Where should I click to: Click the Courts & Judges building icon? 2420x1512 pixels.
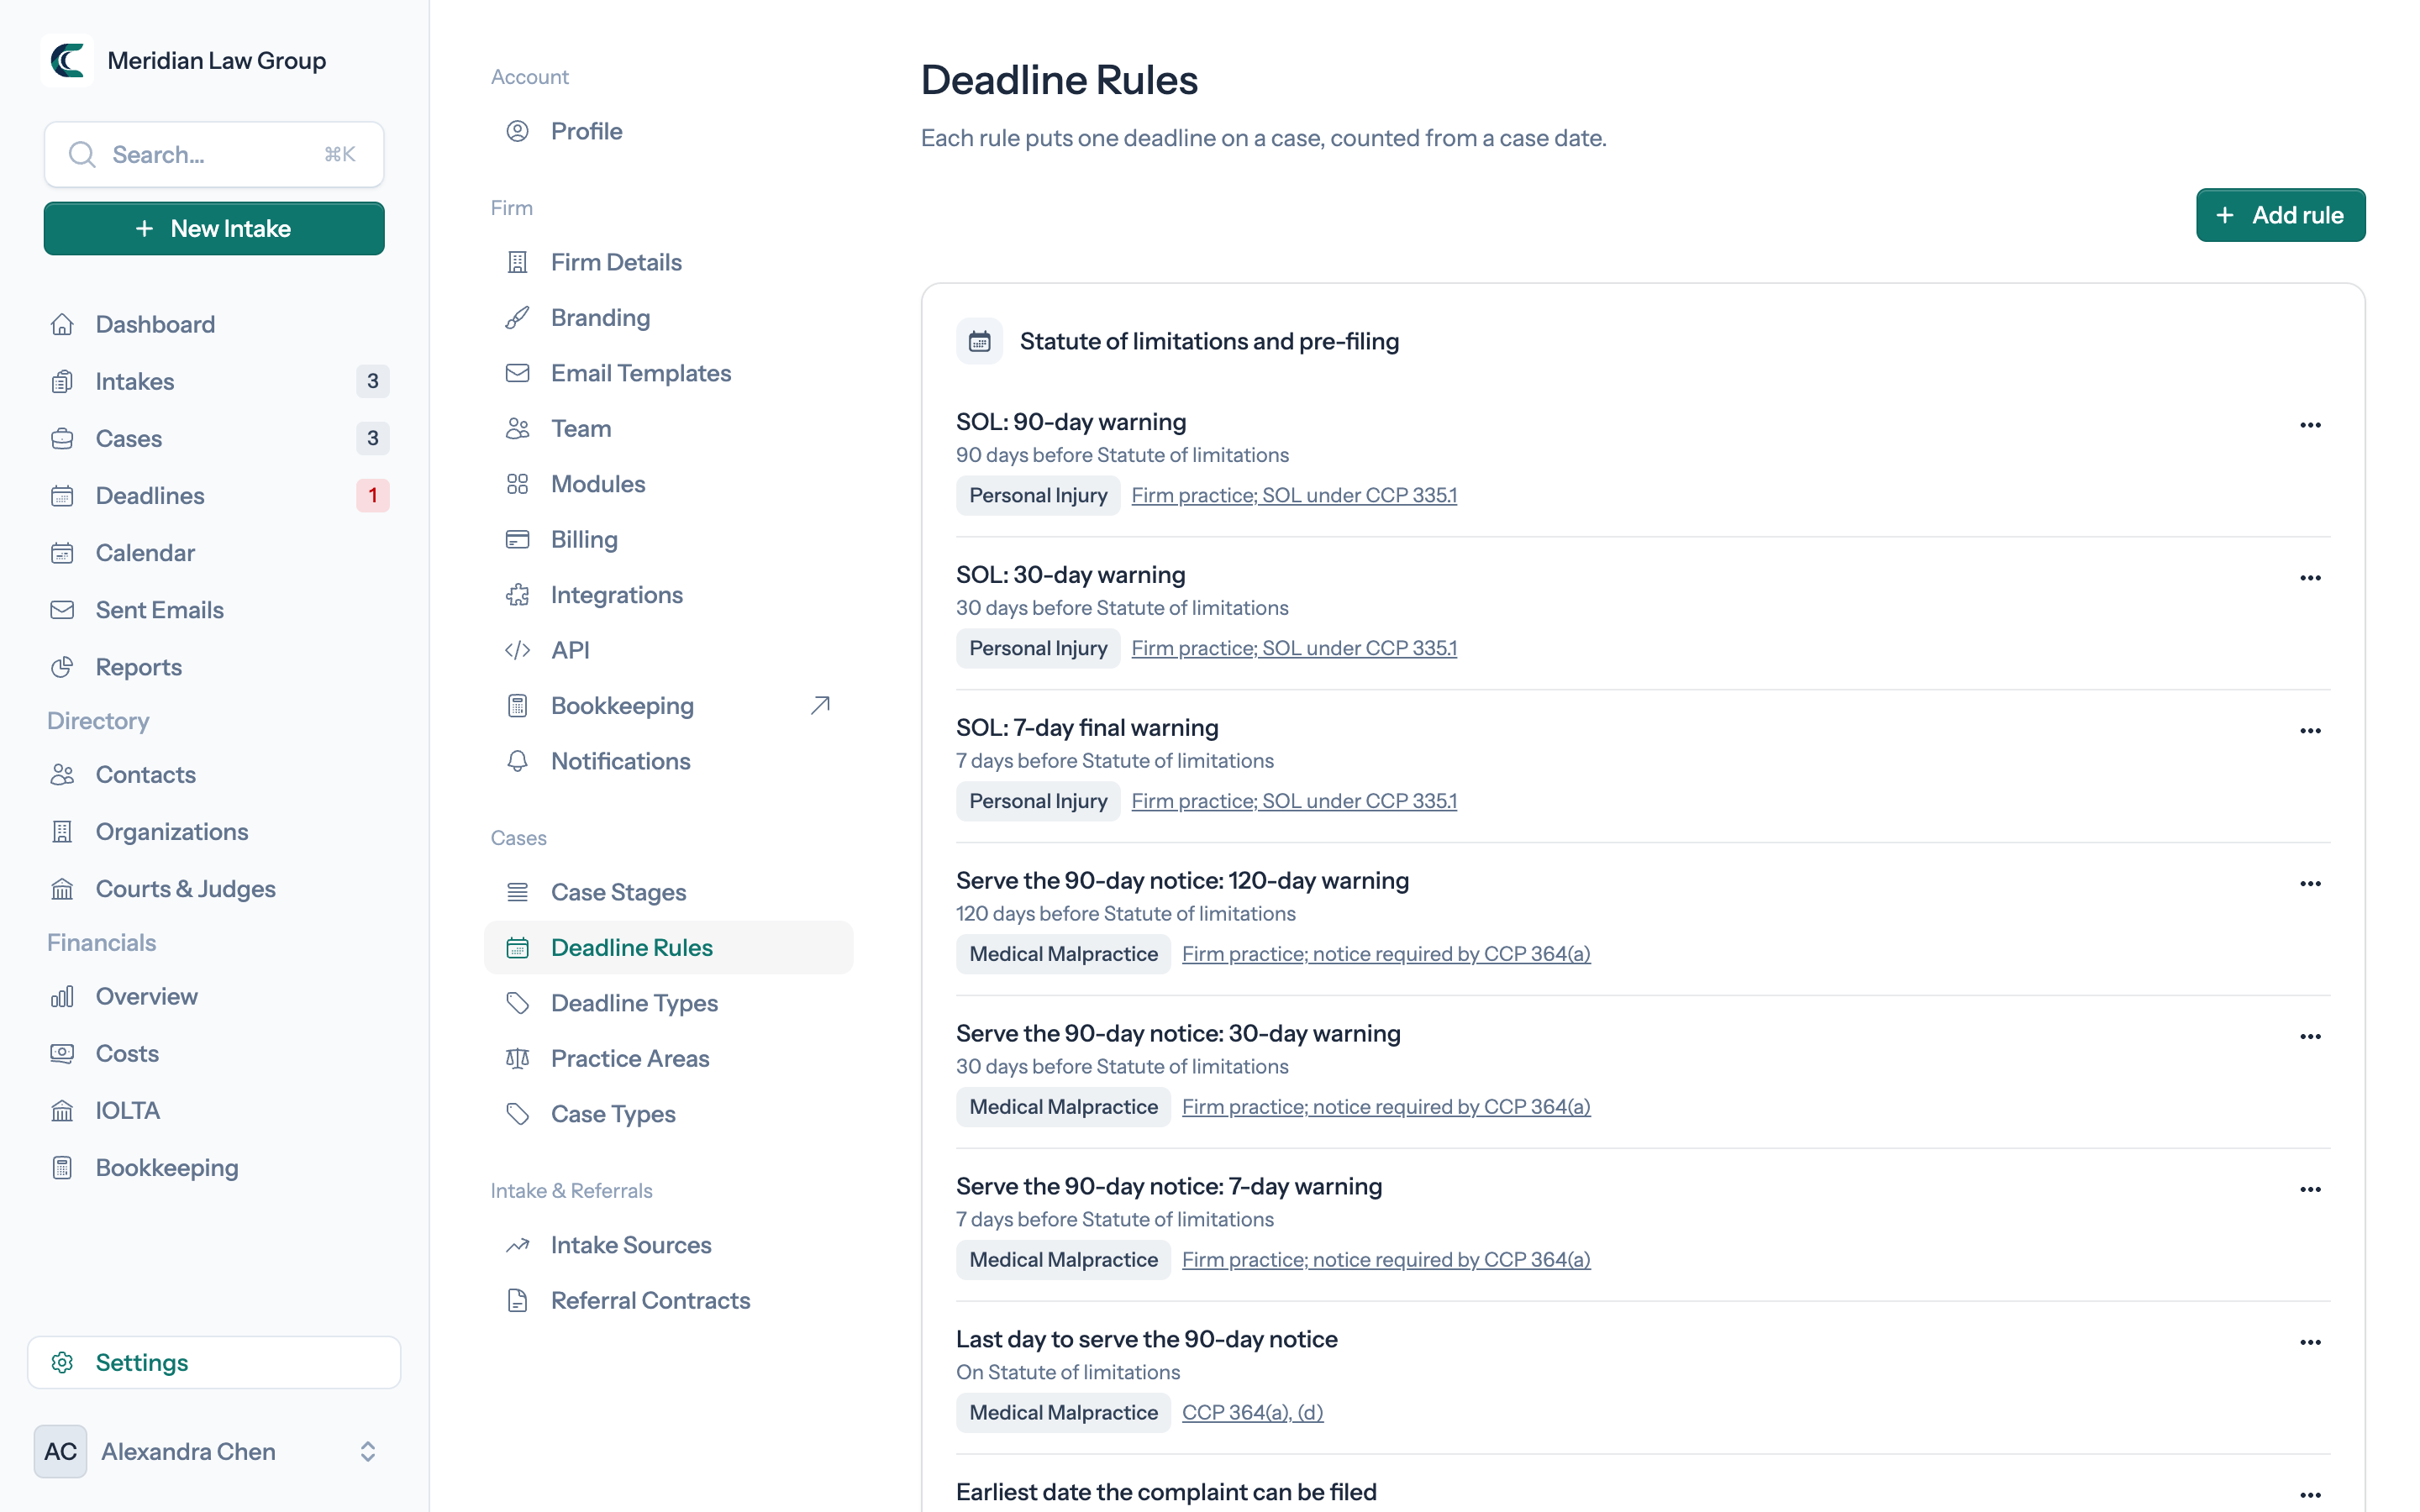coord(62,889)
